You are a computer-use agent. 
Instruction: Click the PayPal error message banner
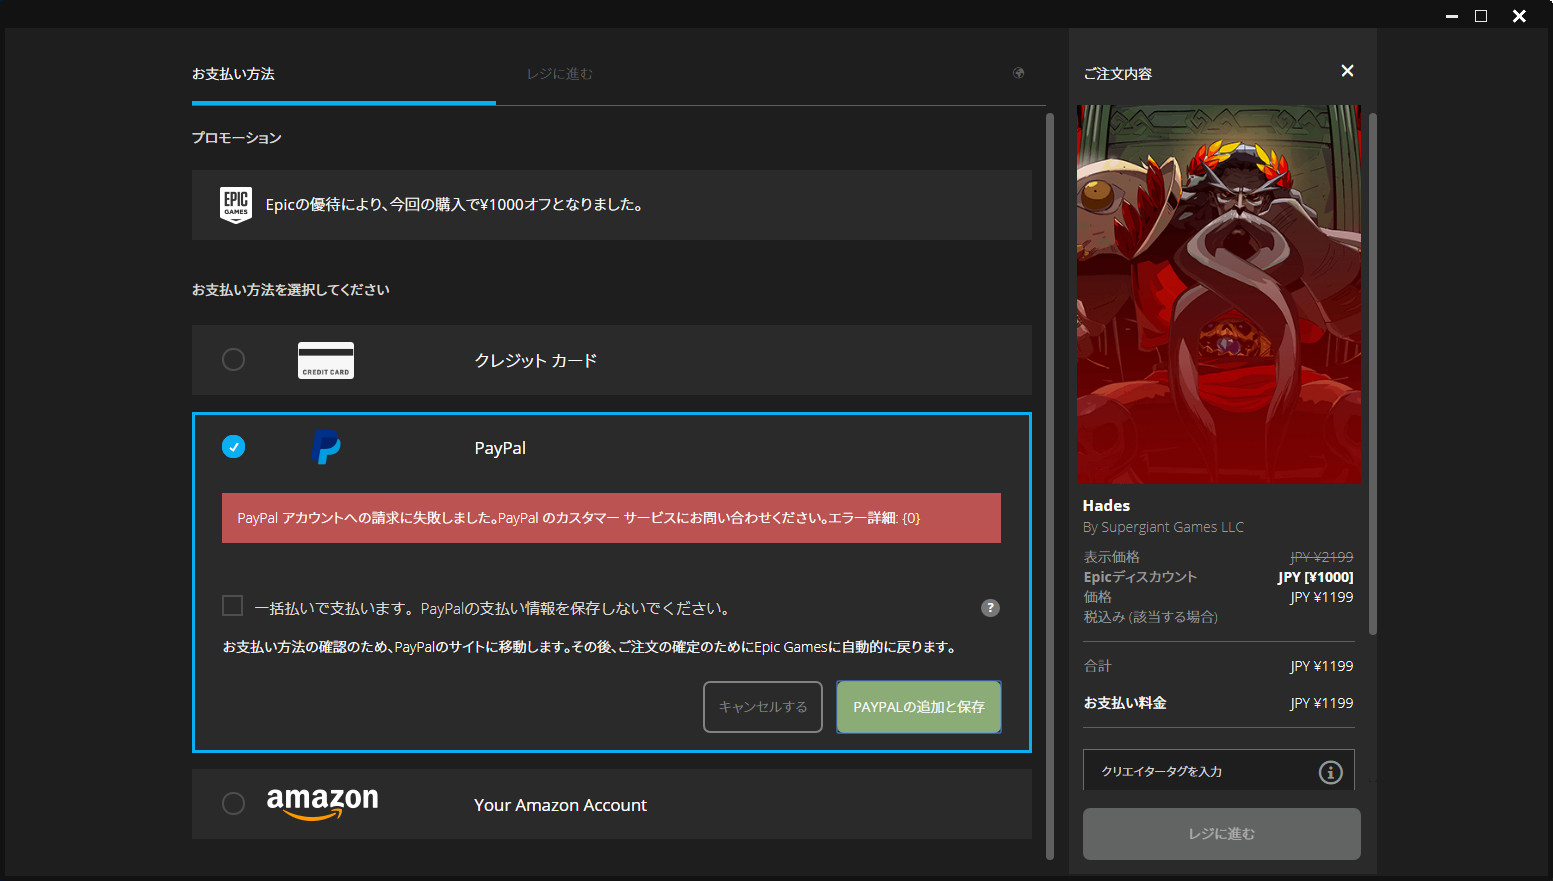(611, 518)
